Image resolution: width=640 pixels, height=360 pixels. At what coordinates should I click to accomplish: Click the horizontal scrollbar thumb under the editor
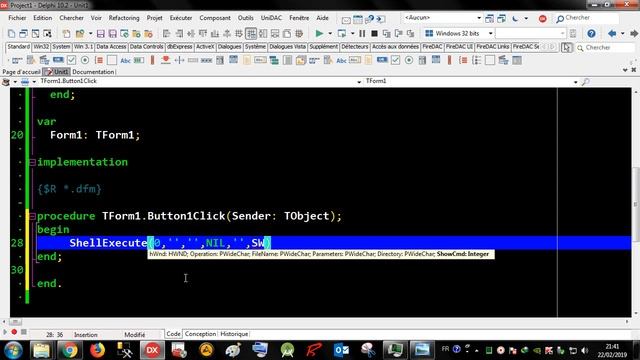tap(15, 322)
